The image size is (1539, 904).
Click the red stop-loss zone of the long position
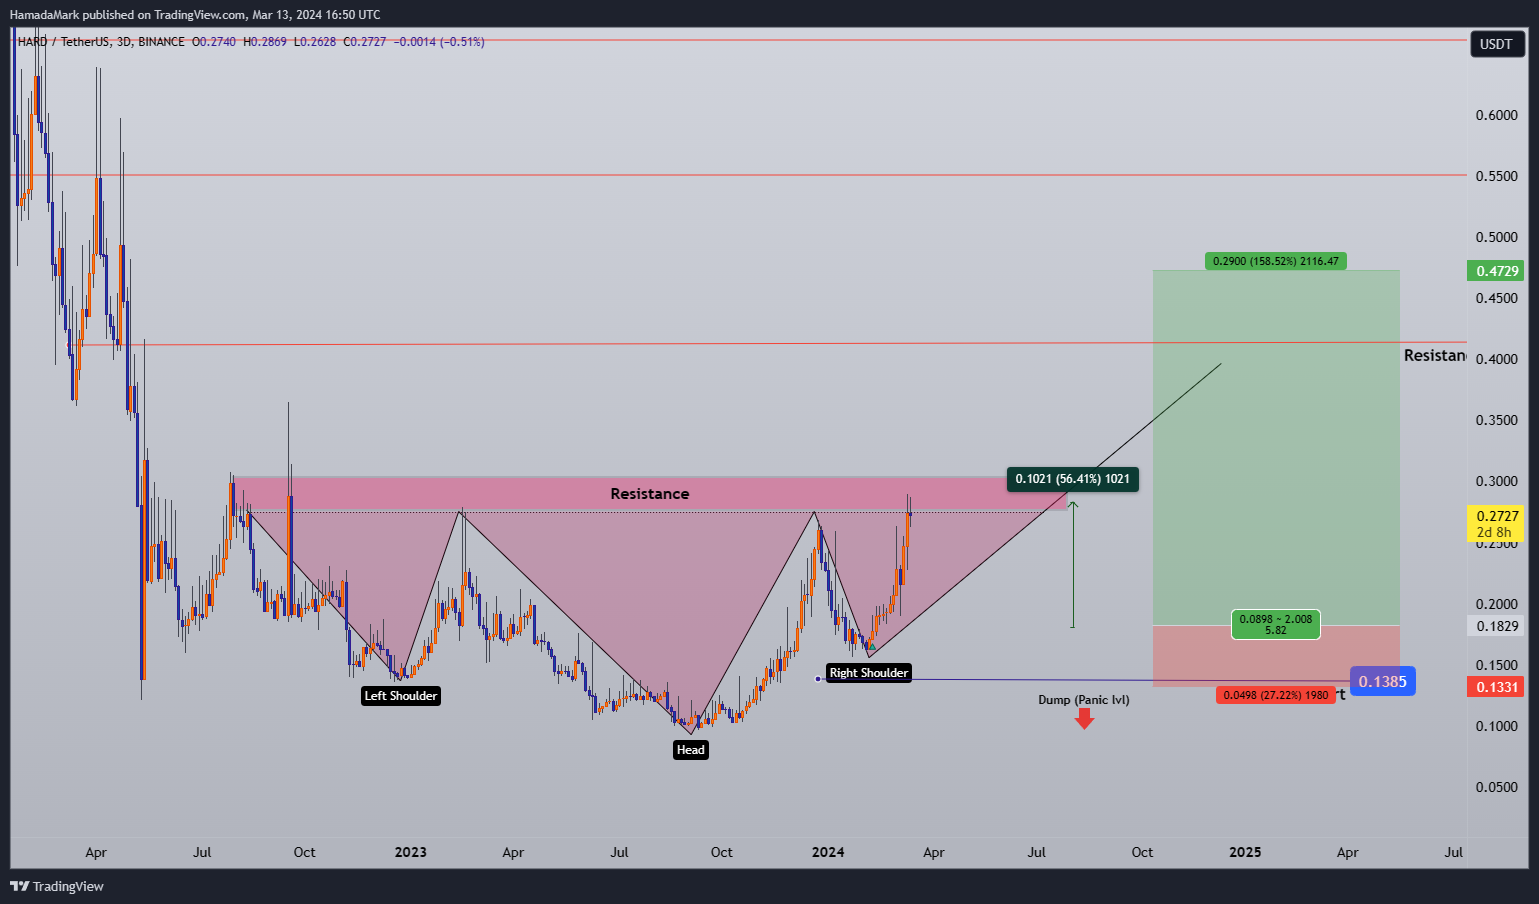[1276, 656]
